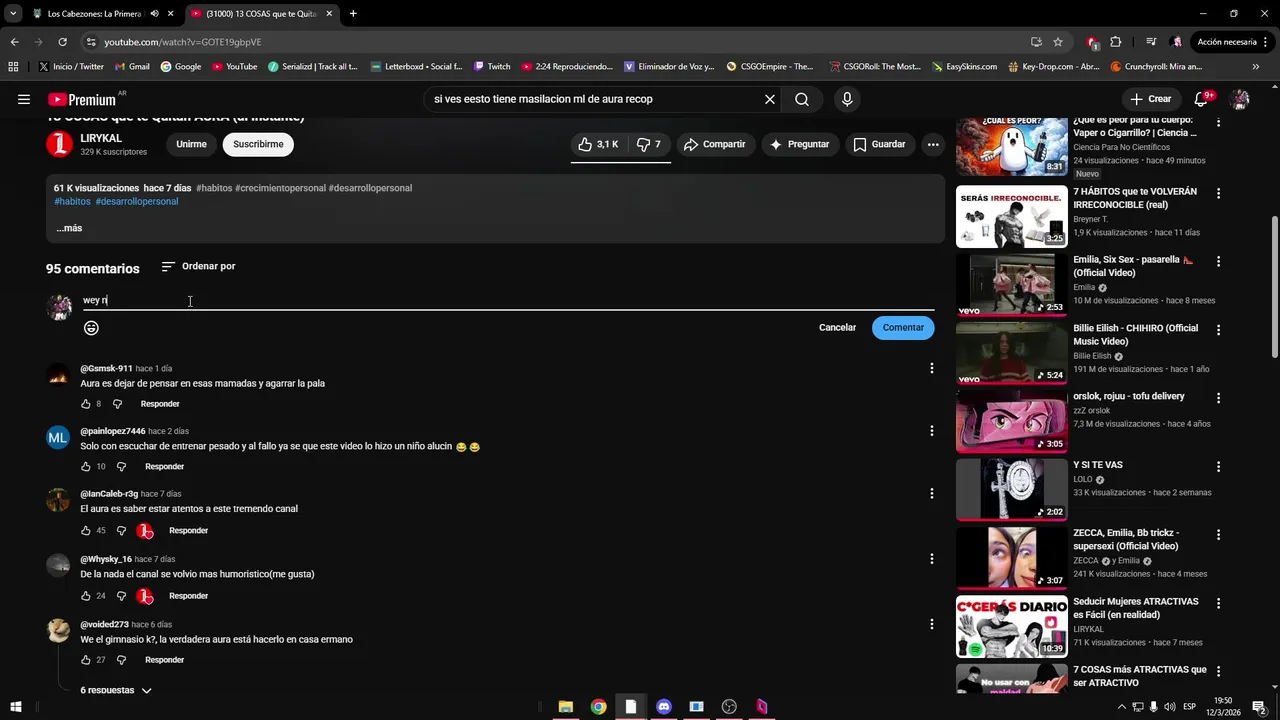1280x720 pixels.
Task: Show hidden system tray icons
Action: [1121, 707]
